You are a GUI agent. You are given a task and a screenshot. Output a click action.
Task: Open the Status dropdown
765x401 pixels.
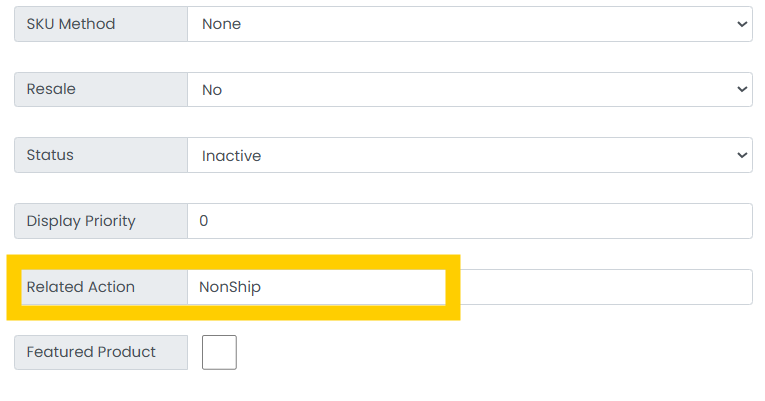pos(469,156)
